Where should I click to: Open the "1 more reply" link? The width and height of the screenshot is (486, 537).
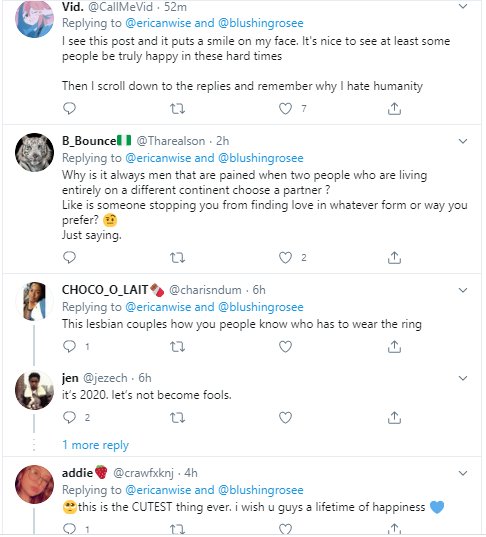[x=95, y=445]
